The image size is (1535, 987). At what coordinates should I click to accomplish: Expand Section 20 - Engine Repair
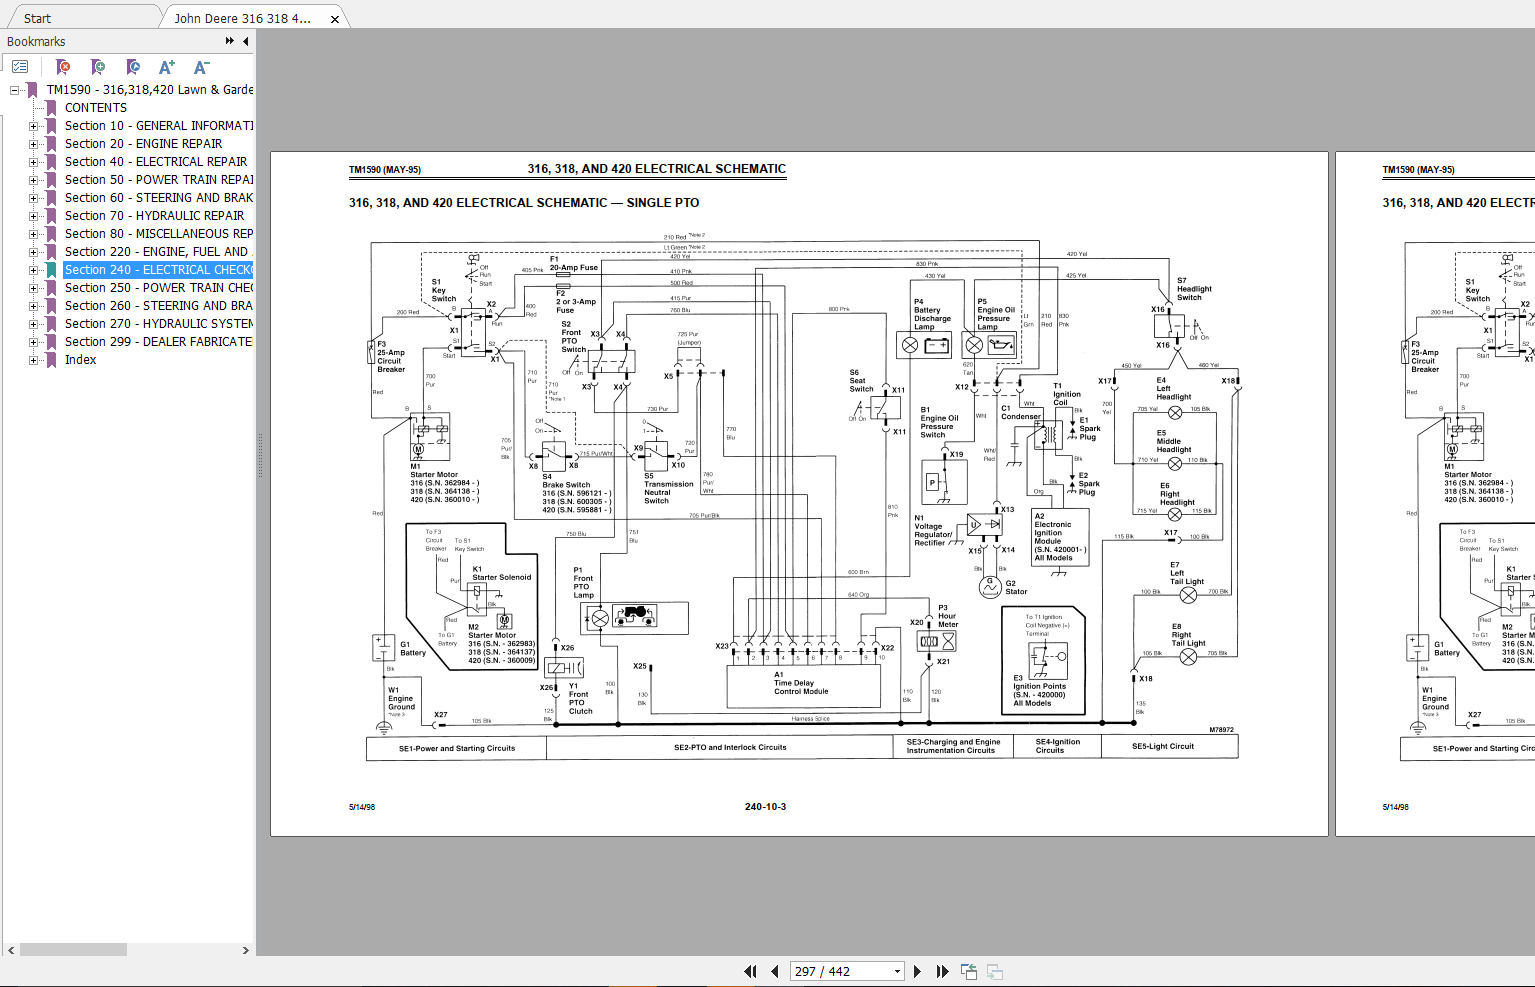(33, 144)
